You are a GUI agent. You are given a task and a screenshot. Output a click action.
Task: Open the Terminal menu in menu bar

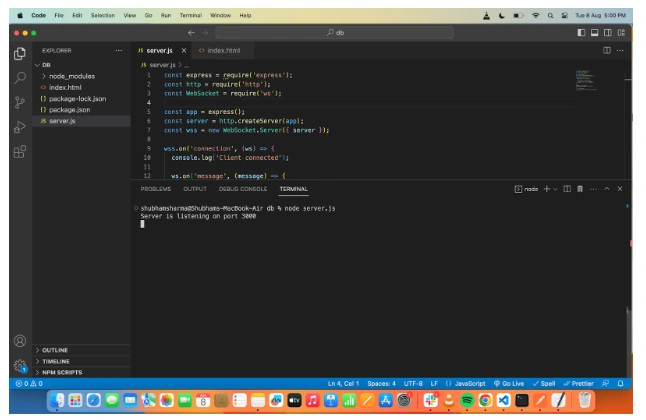point(191,15)
